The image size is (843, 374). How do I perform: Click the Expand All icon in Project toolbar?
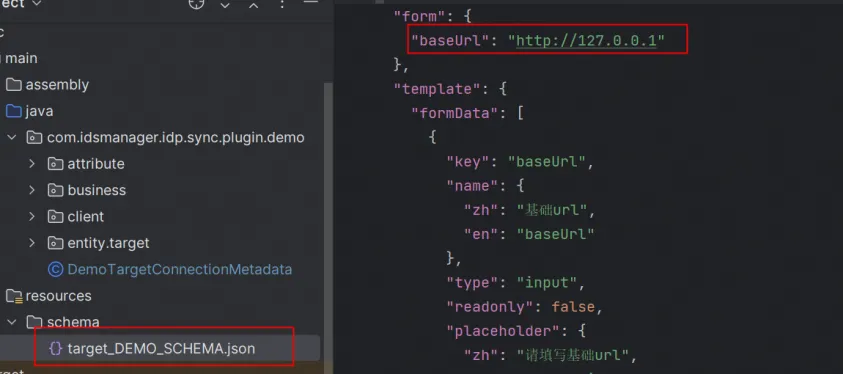click(225, 5)
